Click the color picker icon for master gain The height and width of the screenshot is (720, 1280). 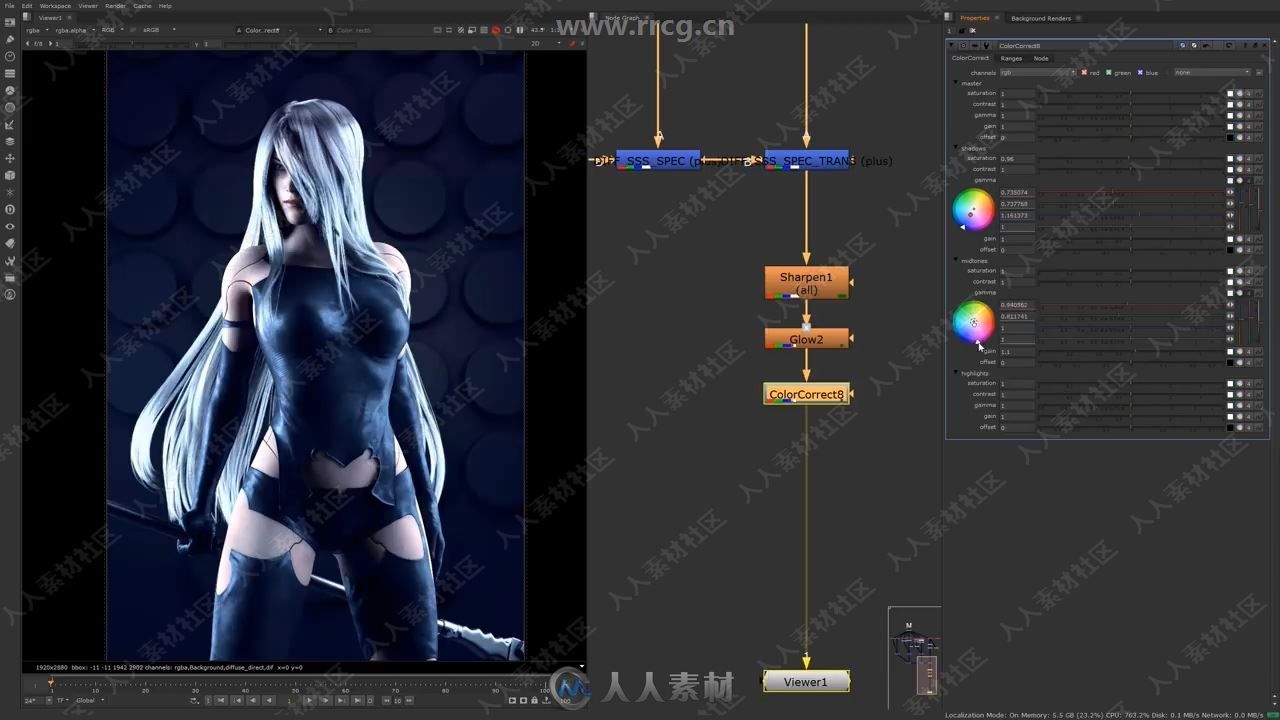1240,126
